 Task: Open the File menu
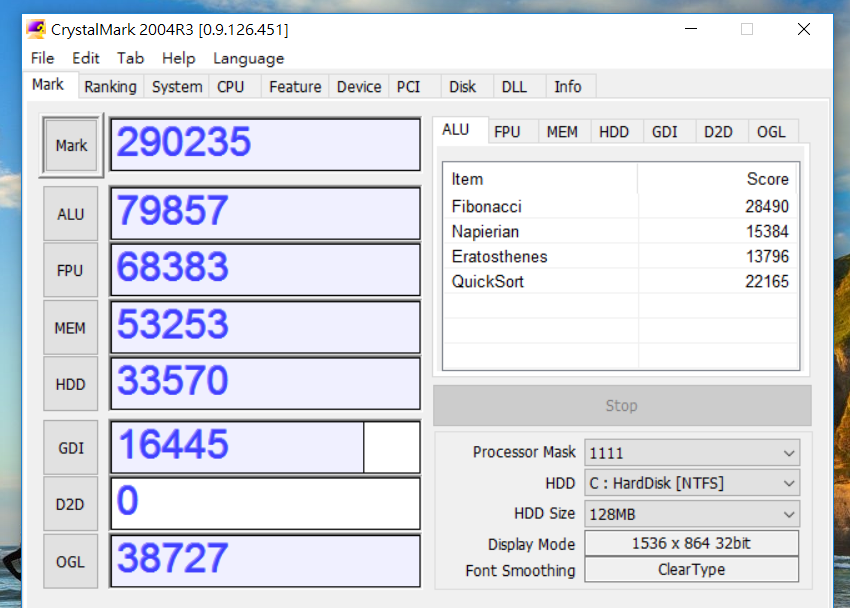42,58
